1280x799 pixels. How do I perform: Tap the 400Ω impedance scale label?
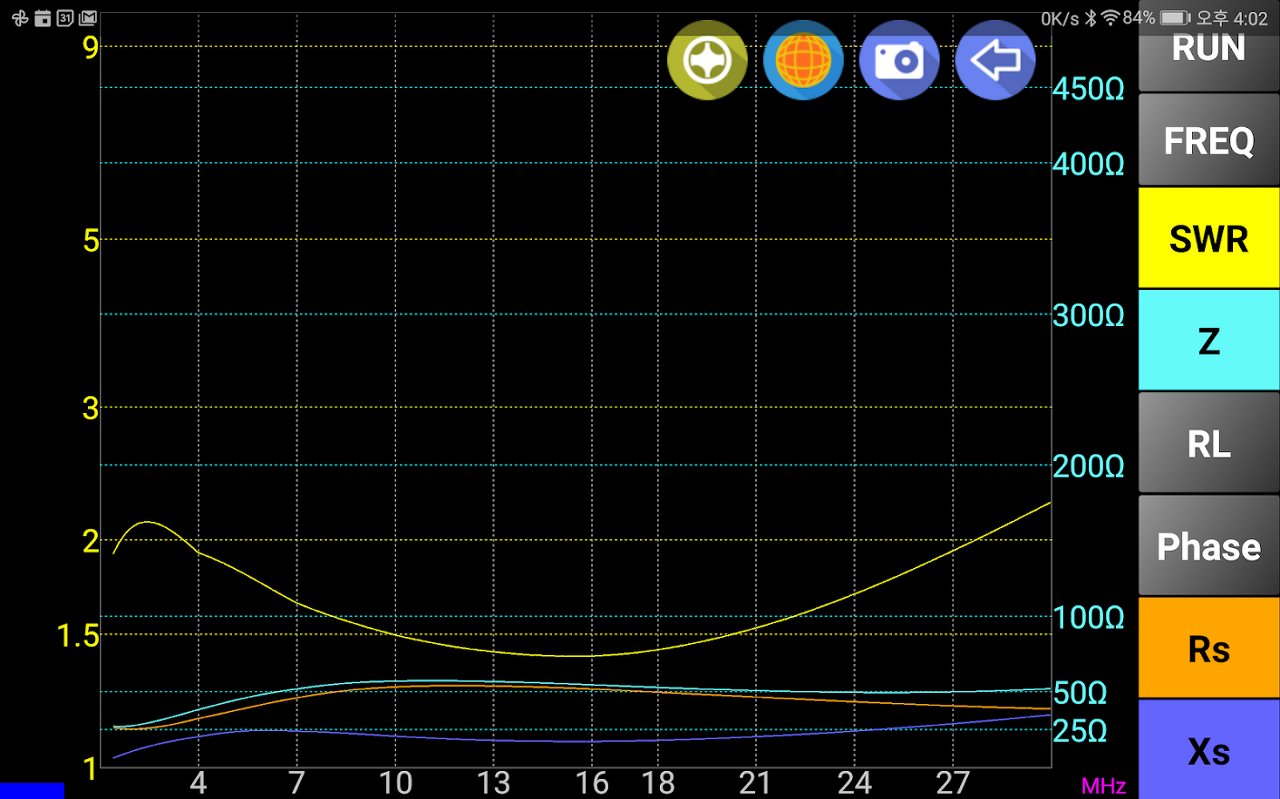(1088, 164)
